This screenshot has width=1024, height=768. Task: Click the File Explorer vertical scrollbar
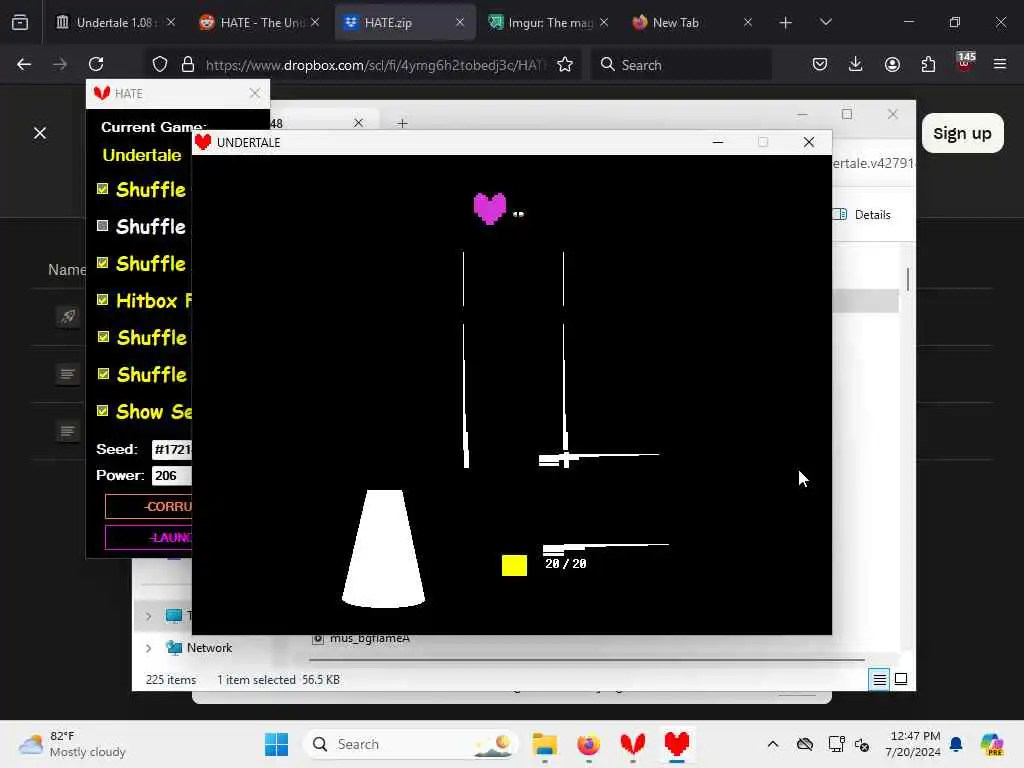click(908, 279)
